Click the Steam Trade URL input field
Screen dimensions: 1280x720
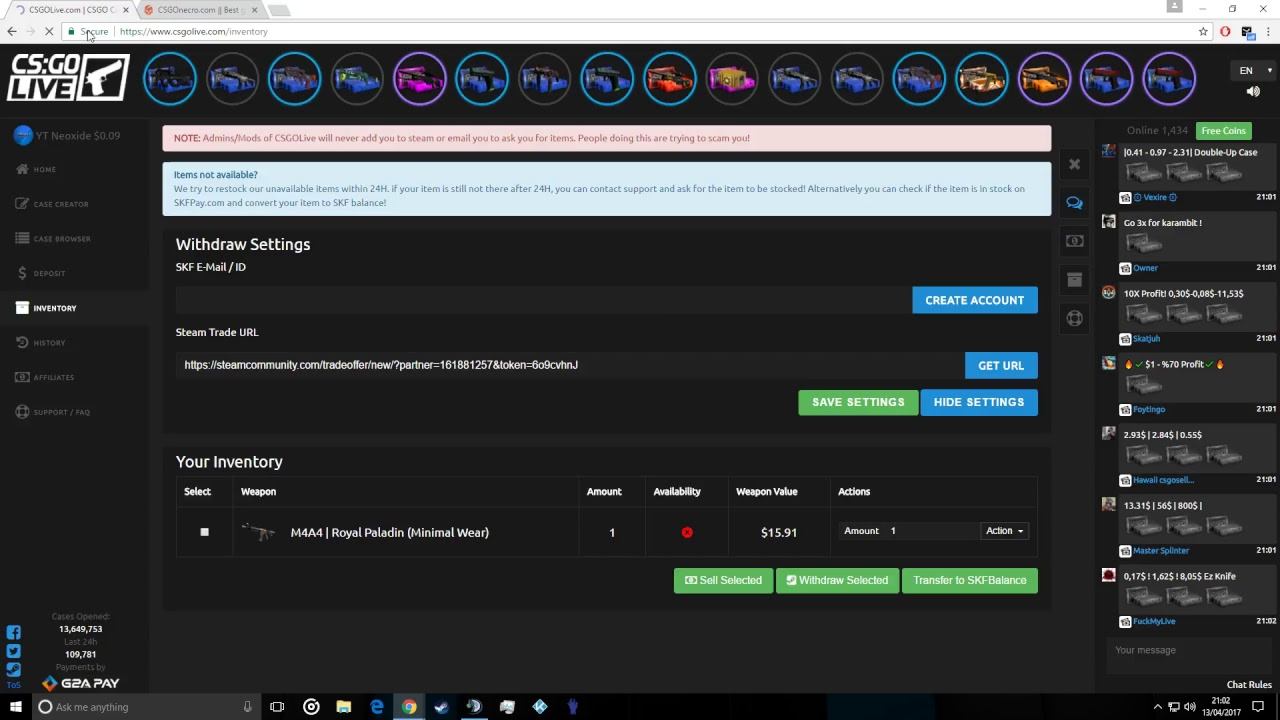[569, 365]
